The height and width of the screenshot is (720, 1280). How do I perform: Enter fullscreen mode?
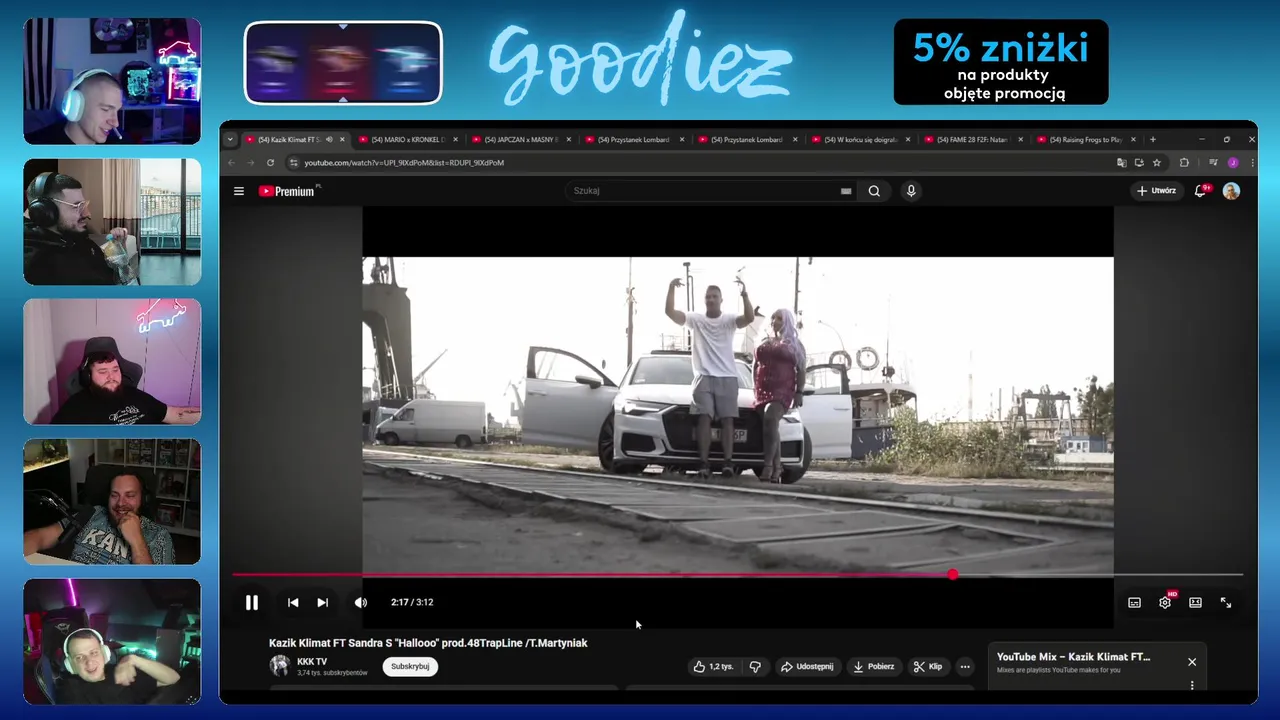(x=1226, y=603)
